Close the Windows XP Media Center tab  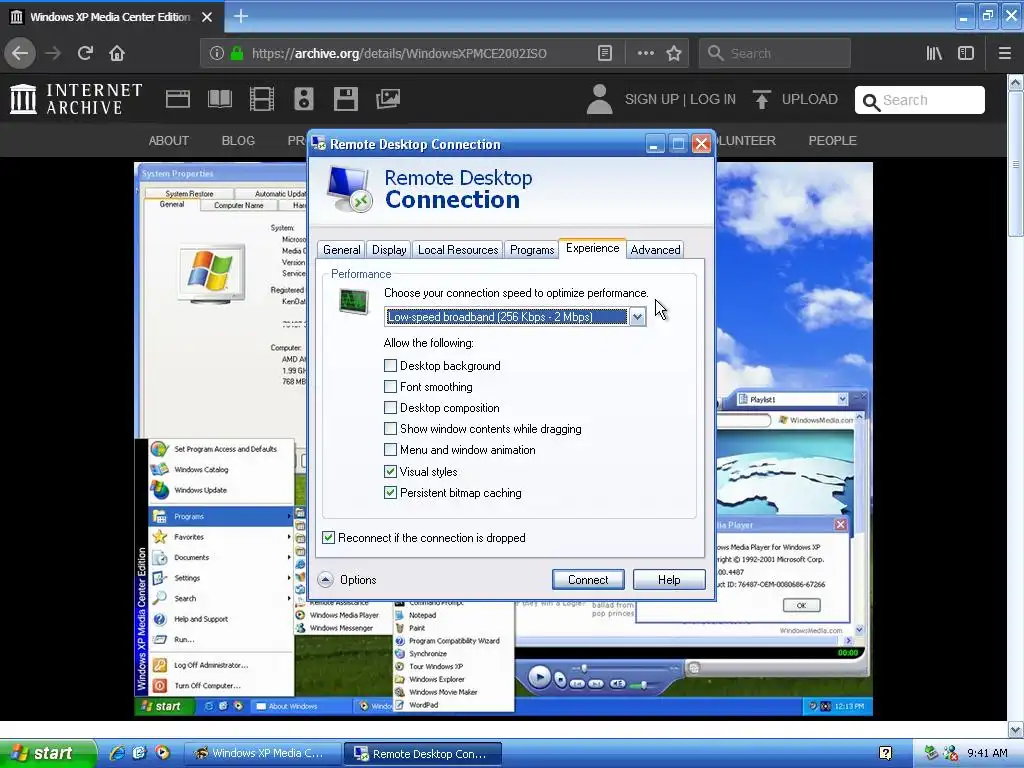(x=207, y=17)
